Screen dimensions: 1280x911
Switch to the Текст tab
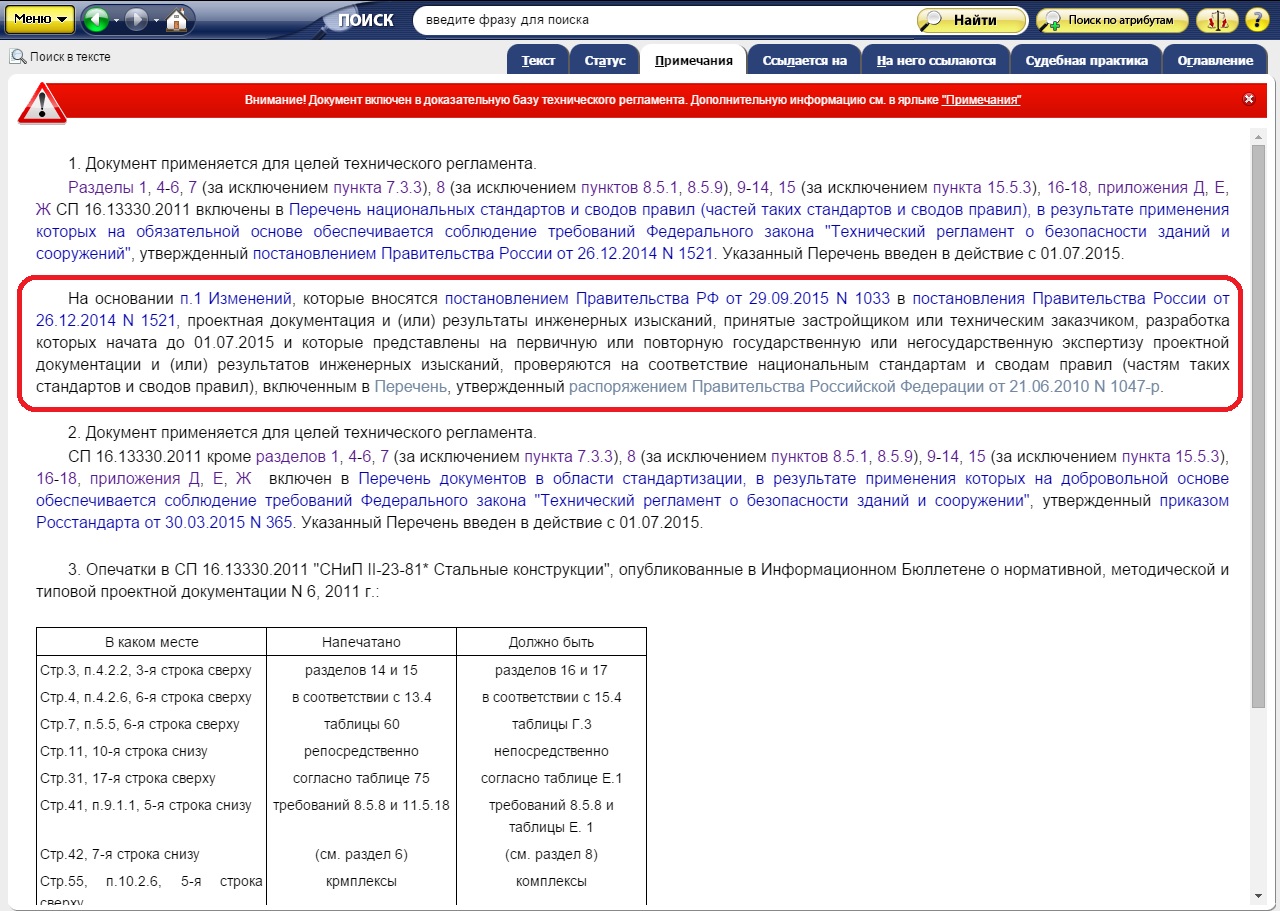pos(538,61)
